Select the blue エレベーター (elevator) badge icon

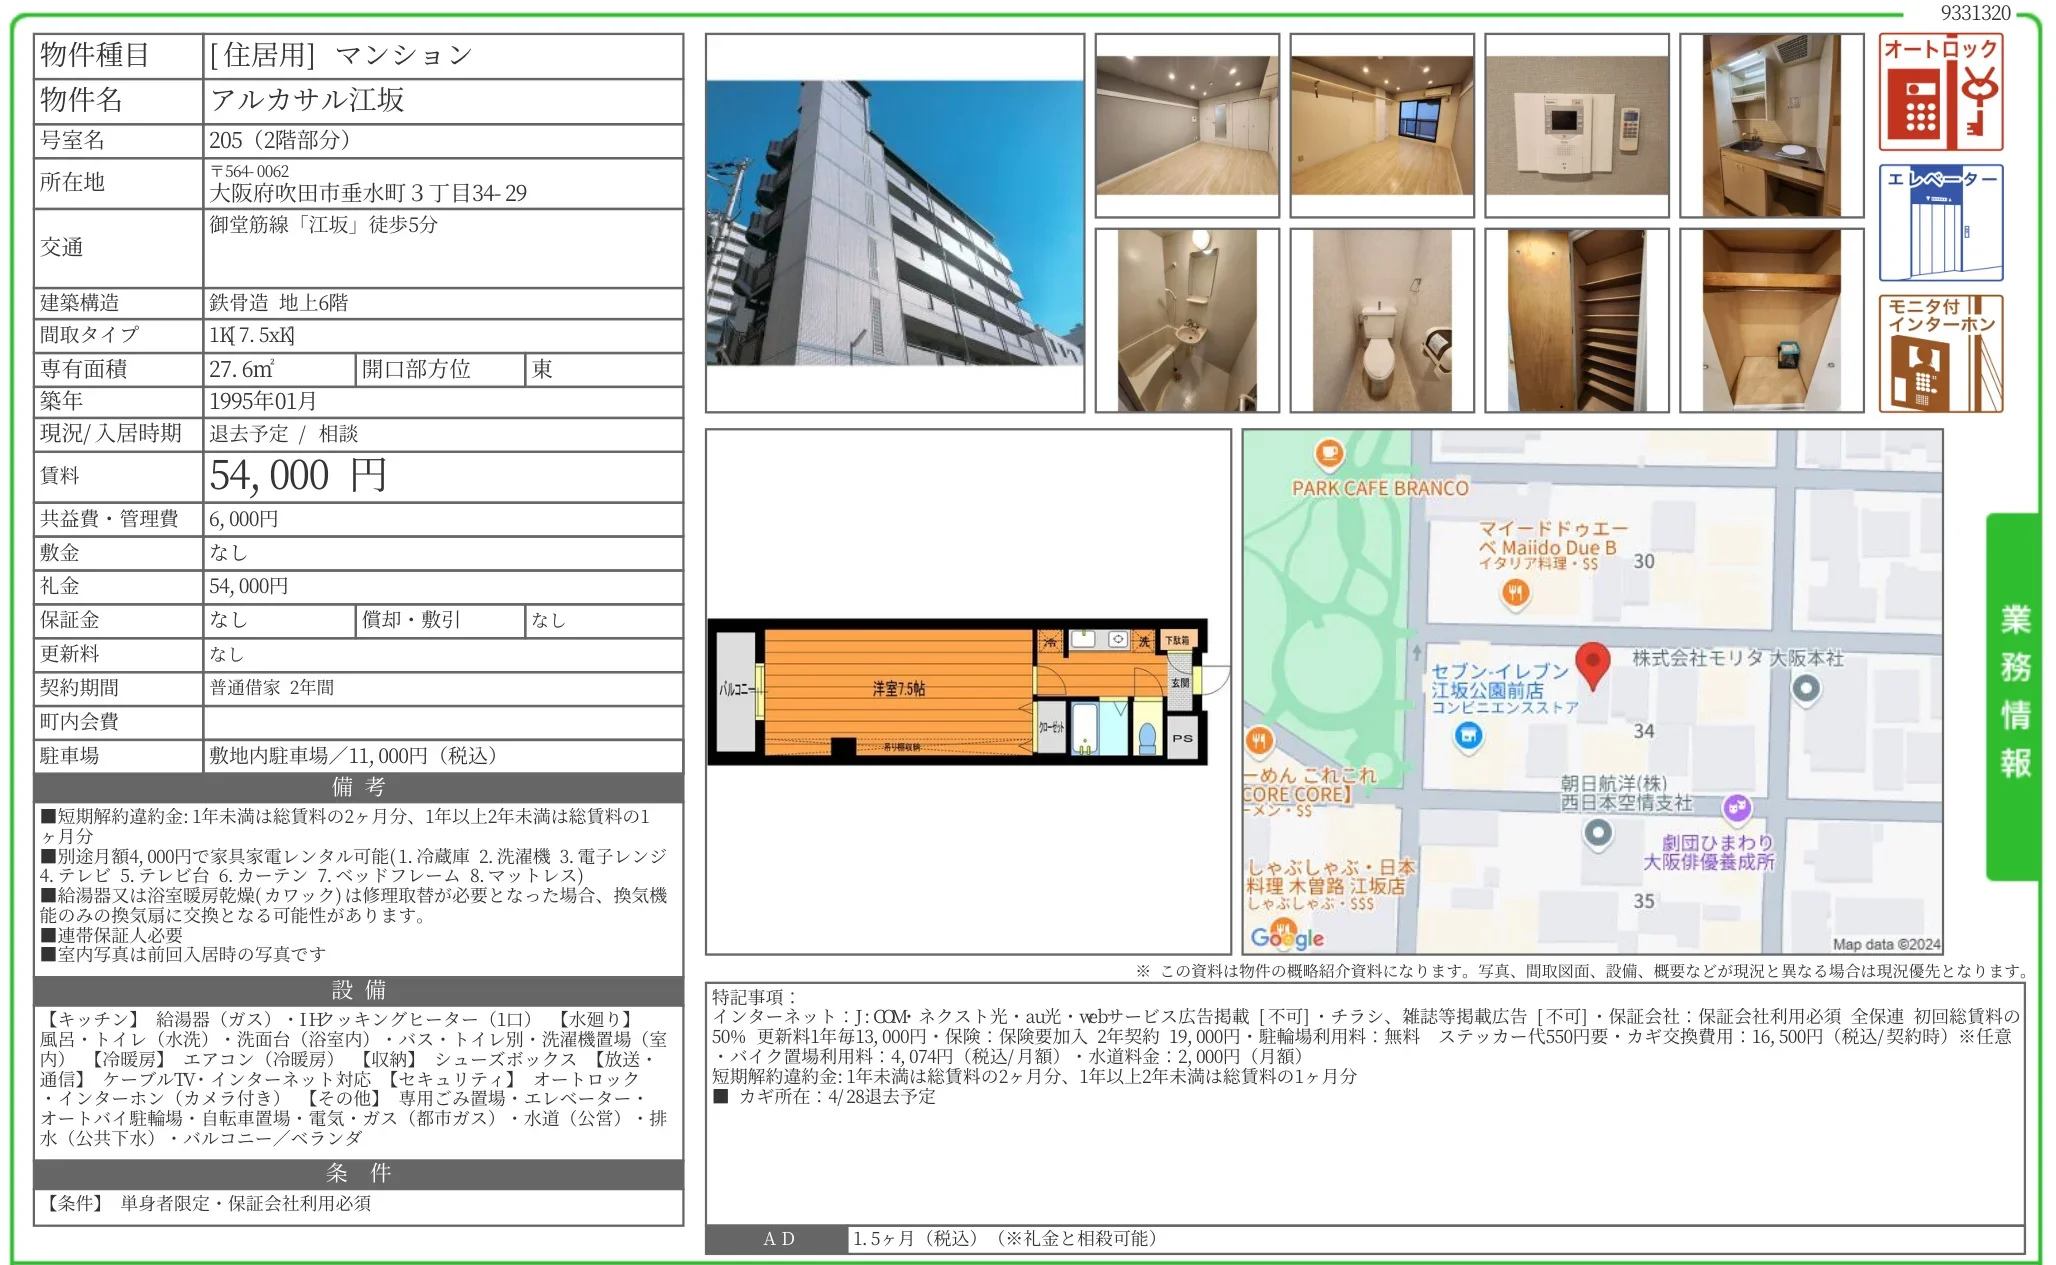pyautogui.click(x=1941, y=222)
